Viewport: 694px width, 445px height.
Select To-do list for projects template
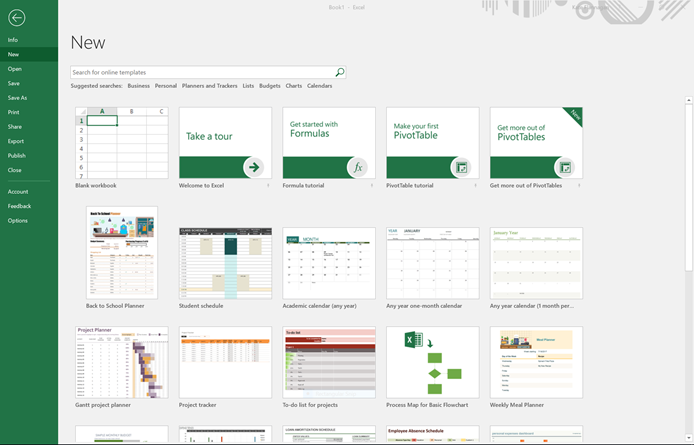pyautogui.click(x=329, y=363)
